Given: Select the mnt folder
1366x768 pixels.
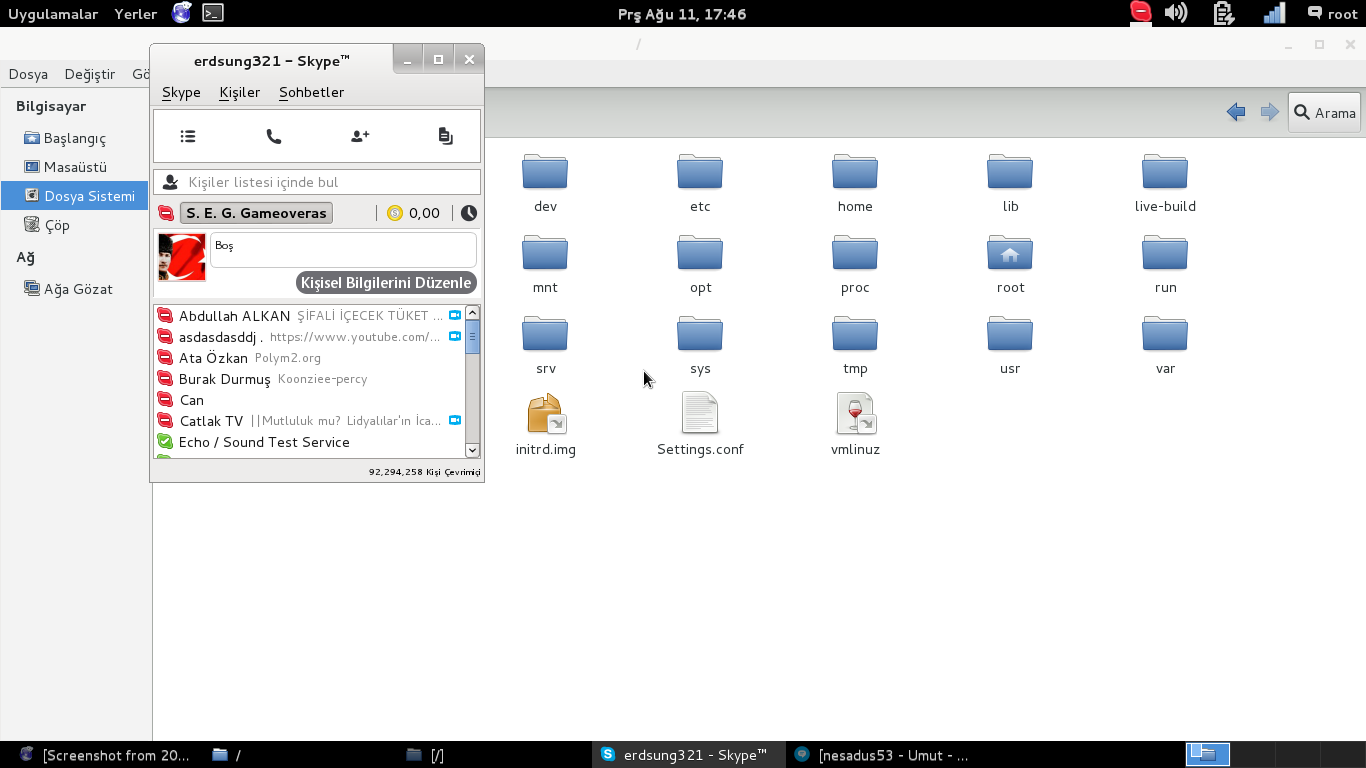Looking at the screenshot, I should [545, 265].
